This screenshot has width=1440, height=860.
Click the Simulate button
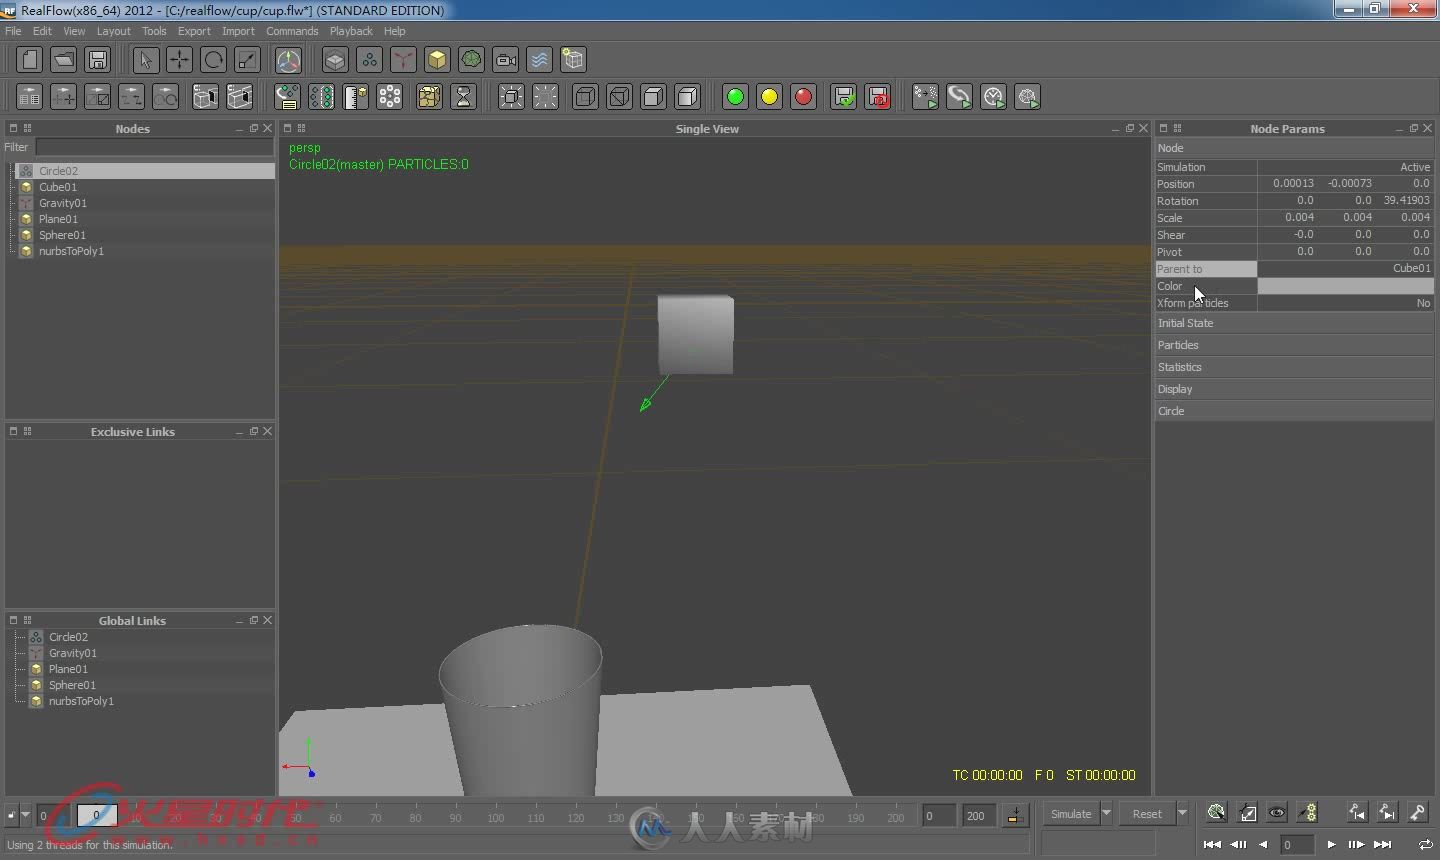[x=1071, y=813]
